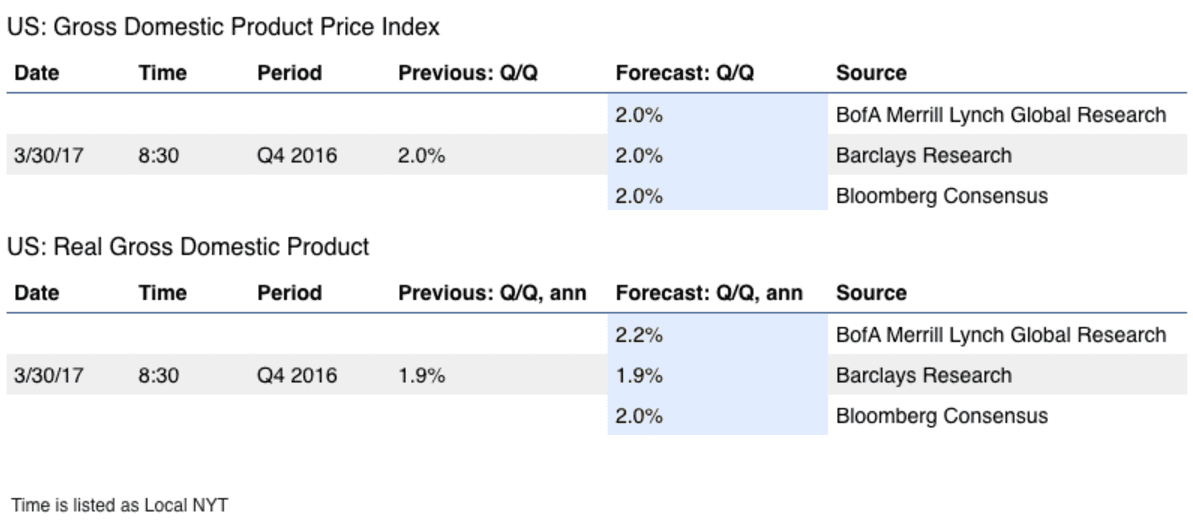1193x520 pixels.
Task: Select the 3/30/17 date in the Price Index table
Action: click(49, 155)
